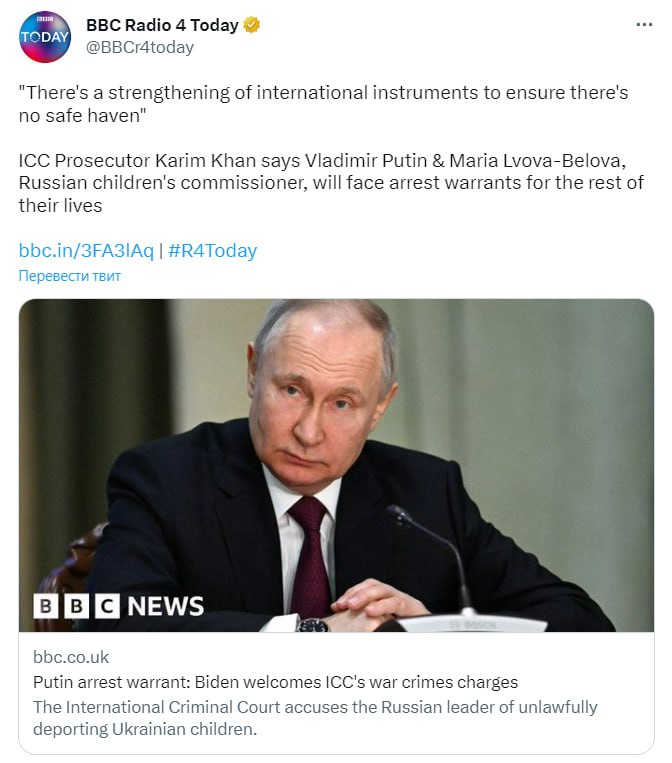This screenshot has width=672, height=763.
Task: Click the ICC Prosecutor Karim Khan paragraph
Action: 330,183
